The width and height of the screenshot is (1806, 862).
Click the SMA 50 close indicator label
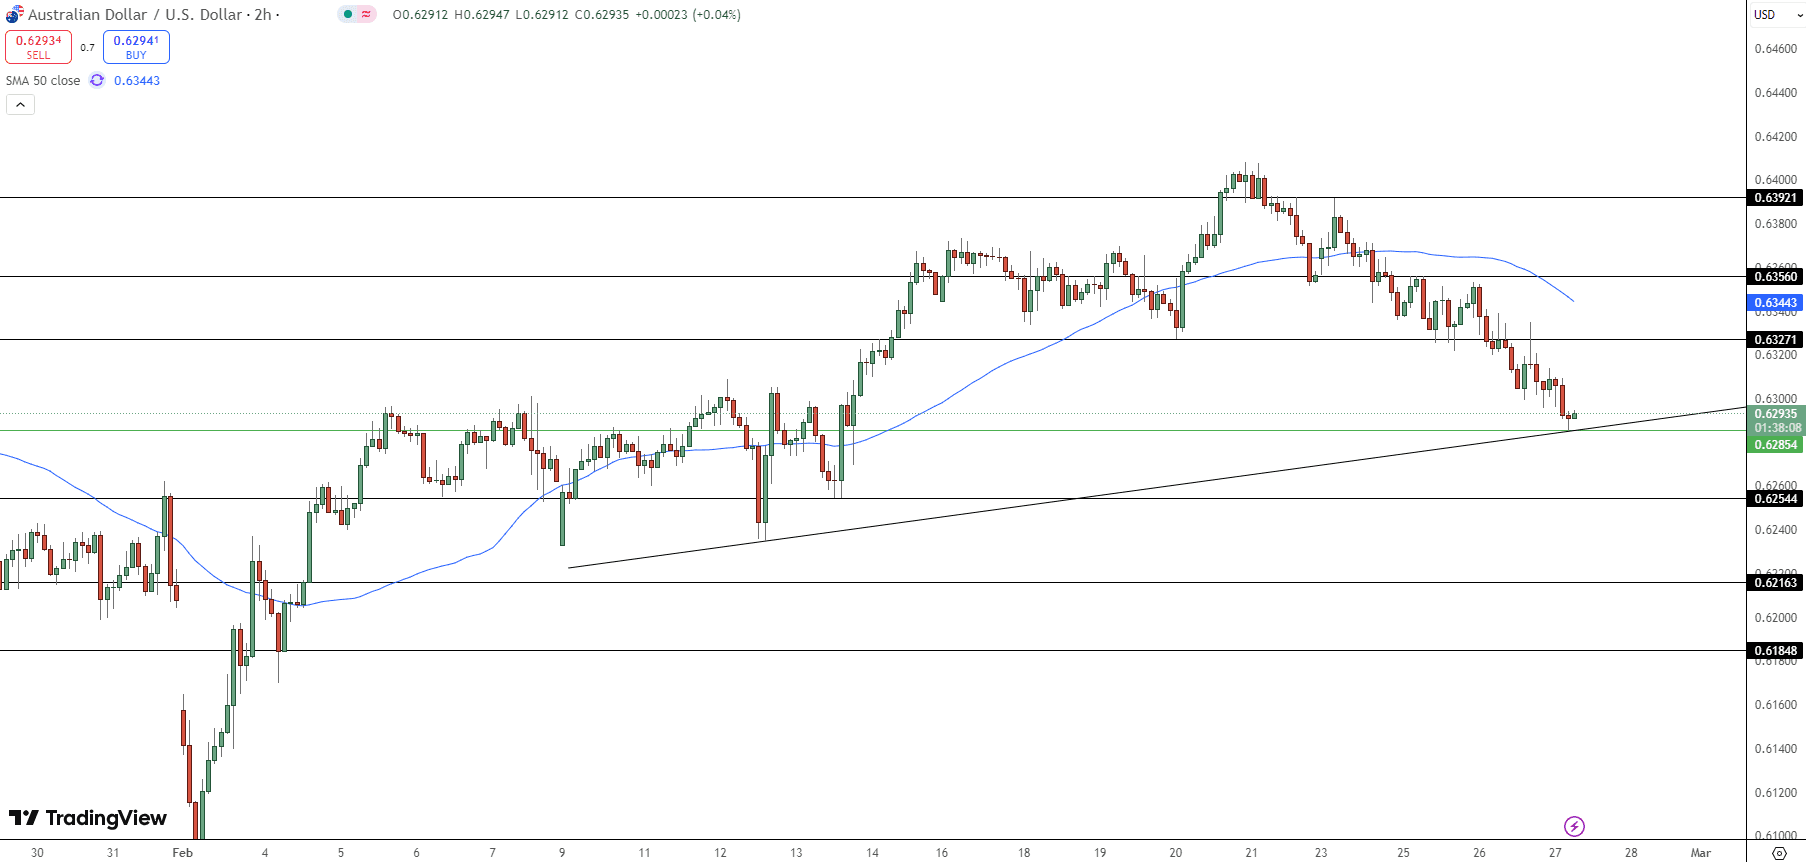coord(43,81)
